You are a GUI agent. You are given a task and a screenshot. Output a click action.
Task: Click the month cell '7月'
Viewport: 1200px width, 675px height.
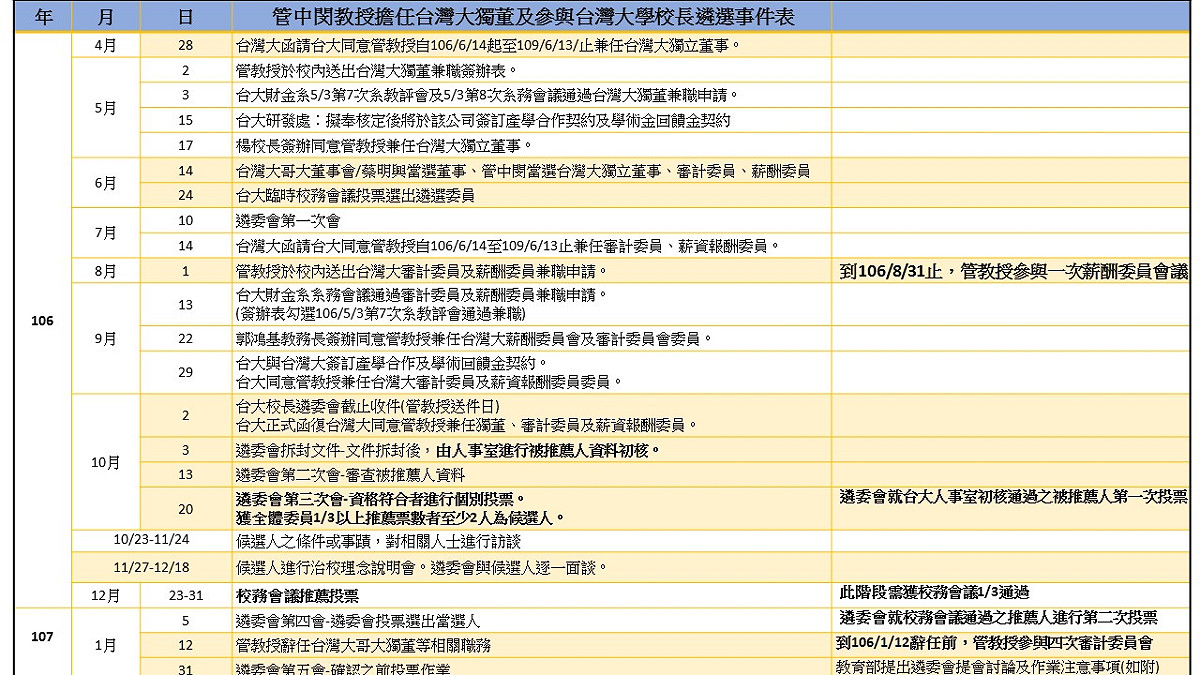pos(106,233)
